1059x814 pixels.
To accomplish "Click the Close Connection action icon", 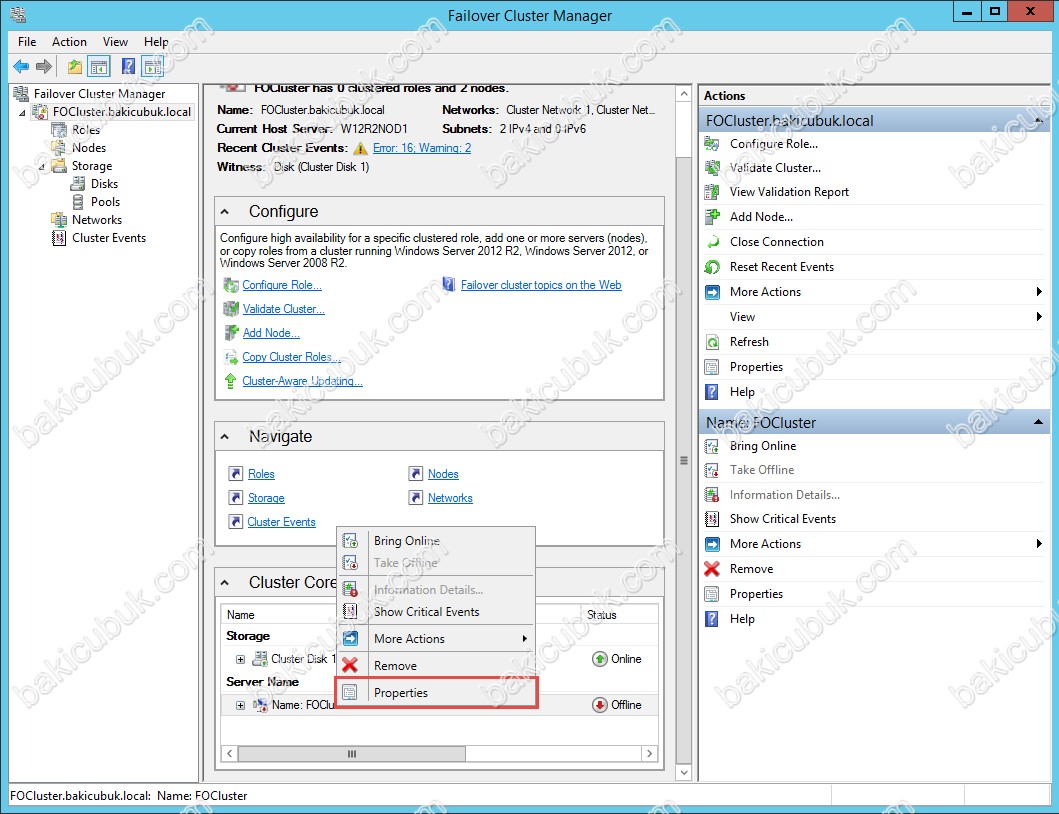I will pyautogui.click(x=712, y=242).
